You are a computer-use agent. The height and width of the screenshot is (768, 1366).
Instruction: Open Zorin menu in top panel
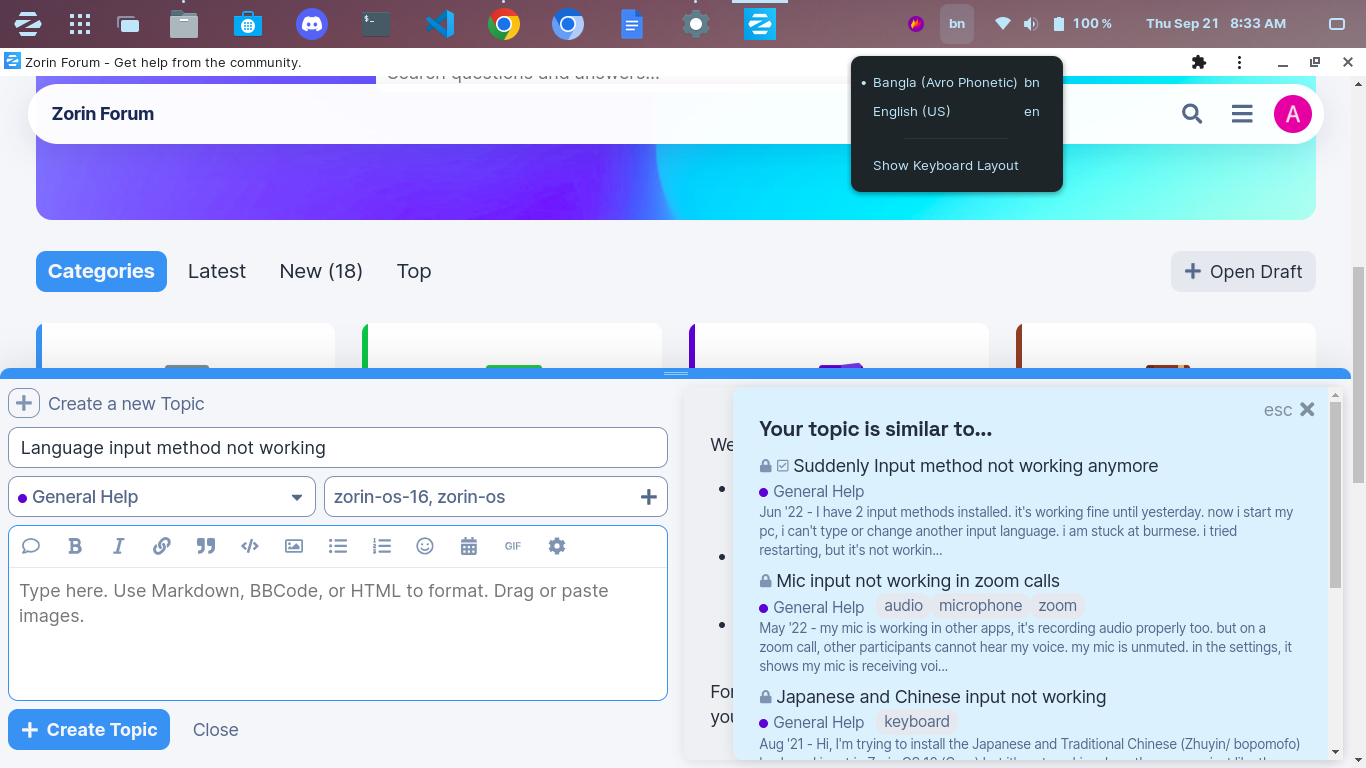(x=28, y=23)
